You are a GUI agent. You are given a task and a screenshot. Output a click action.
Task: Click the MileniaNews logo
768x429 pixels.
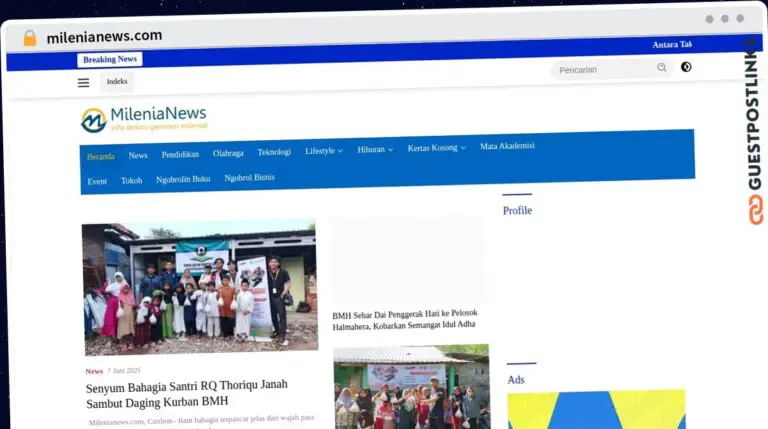tap(144, 121)
